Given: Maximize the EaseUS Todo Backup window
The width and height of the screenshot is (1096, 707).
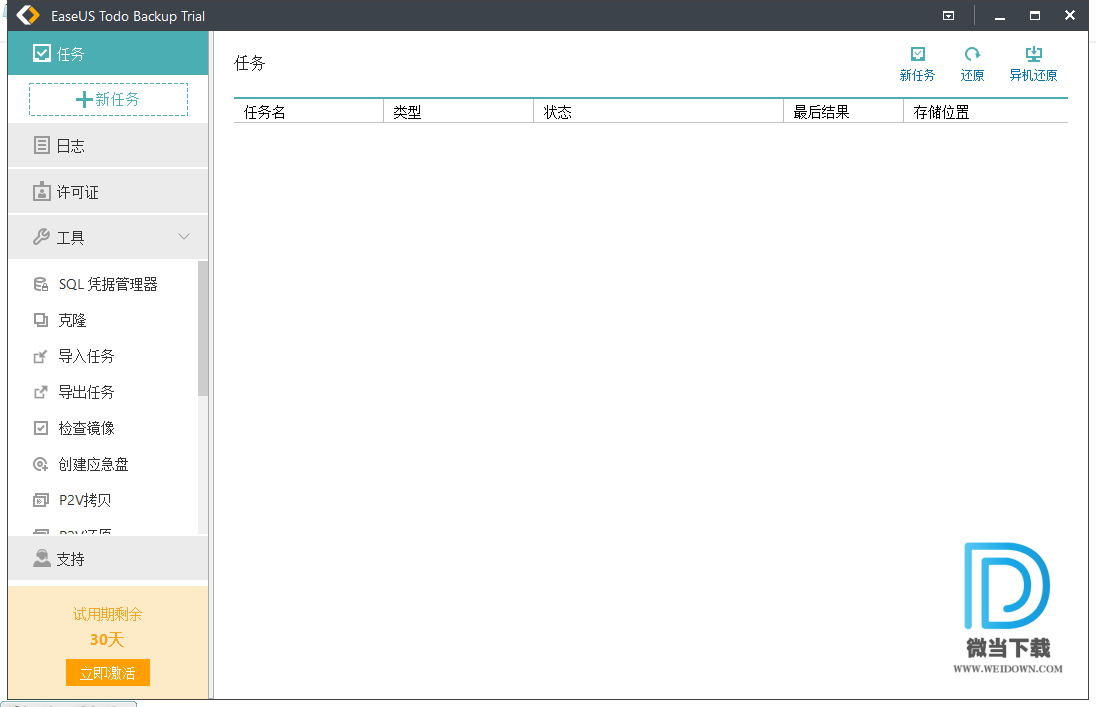Looking at the screenshot, I should coord(1035,15).
